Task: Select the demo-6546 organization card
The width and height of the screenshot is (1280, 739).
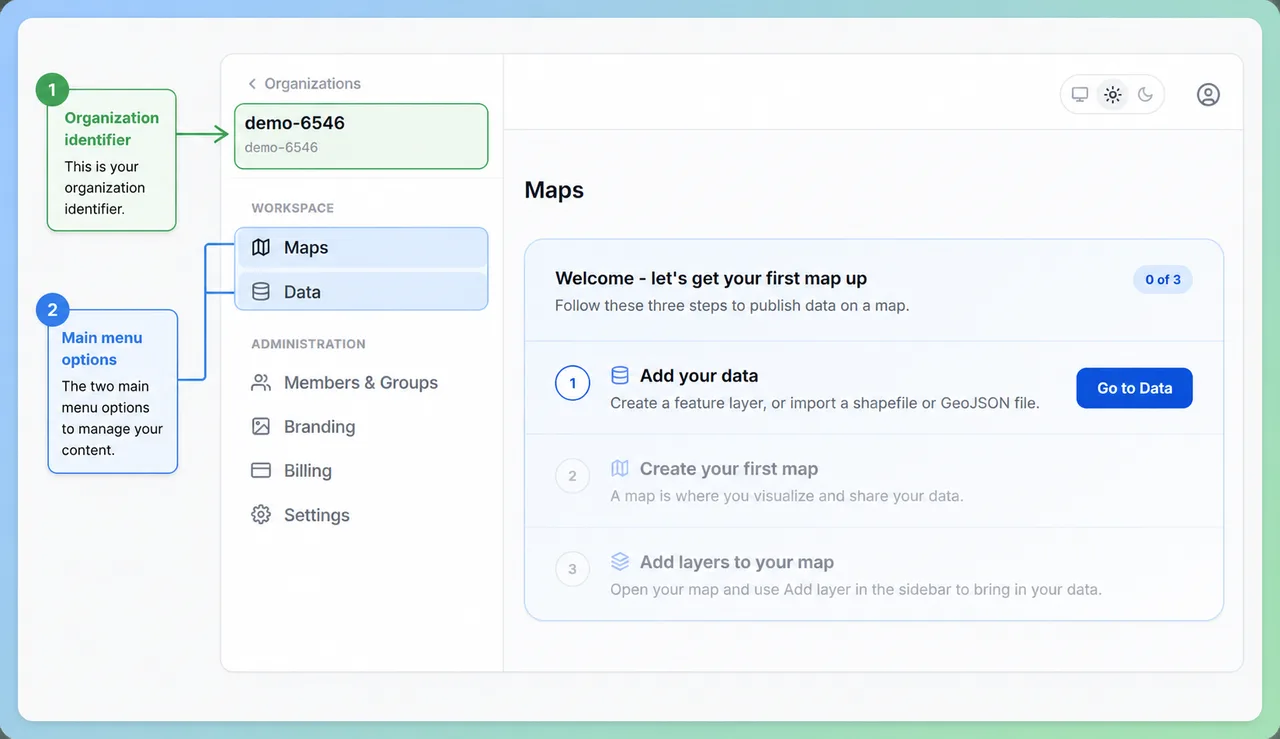Action: coord(361,136)
